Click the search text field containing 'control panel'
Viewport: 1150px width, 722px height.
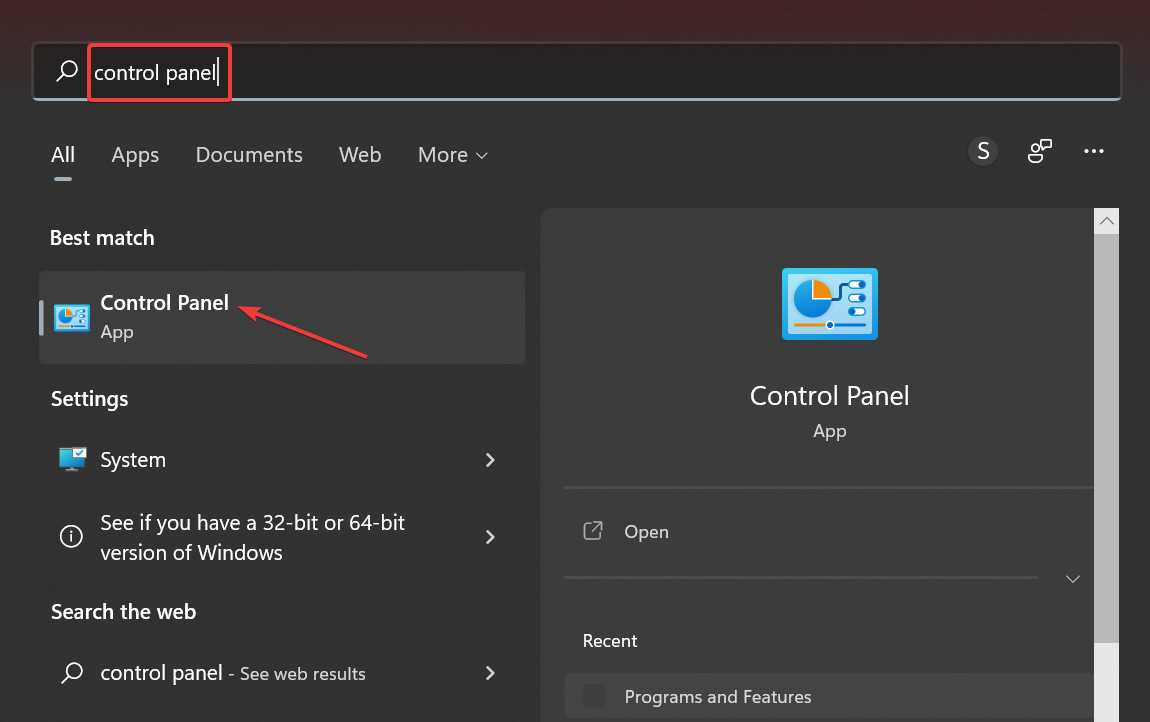pos(577,71)
